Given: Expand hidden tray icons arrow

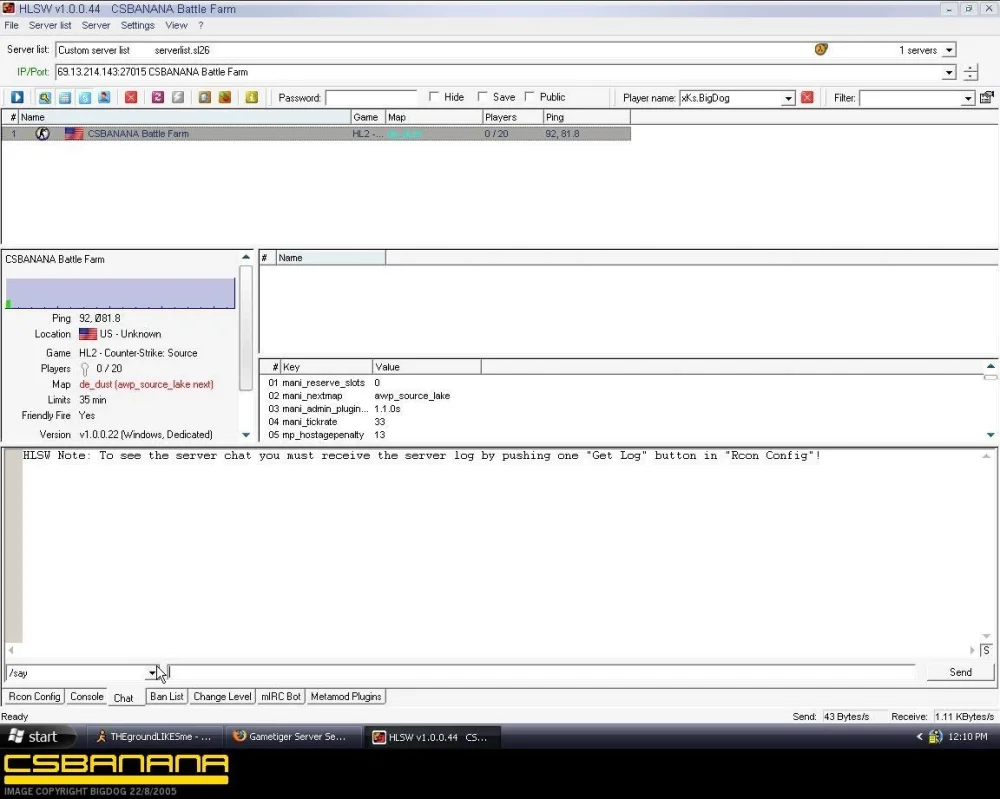Looking at the screenshot, I should (x=919, y=737).
